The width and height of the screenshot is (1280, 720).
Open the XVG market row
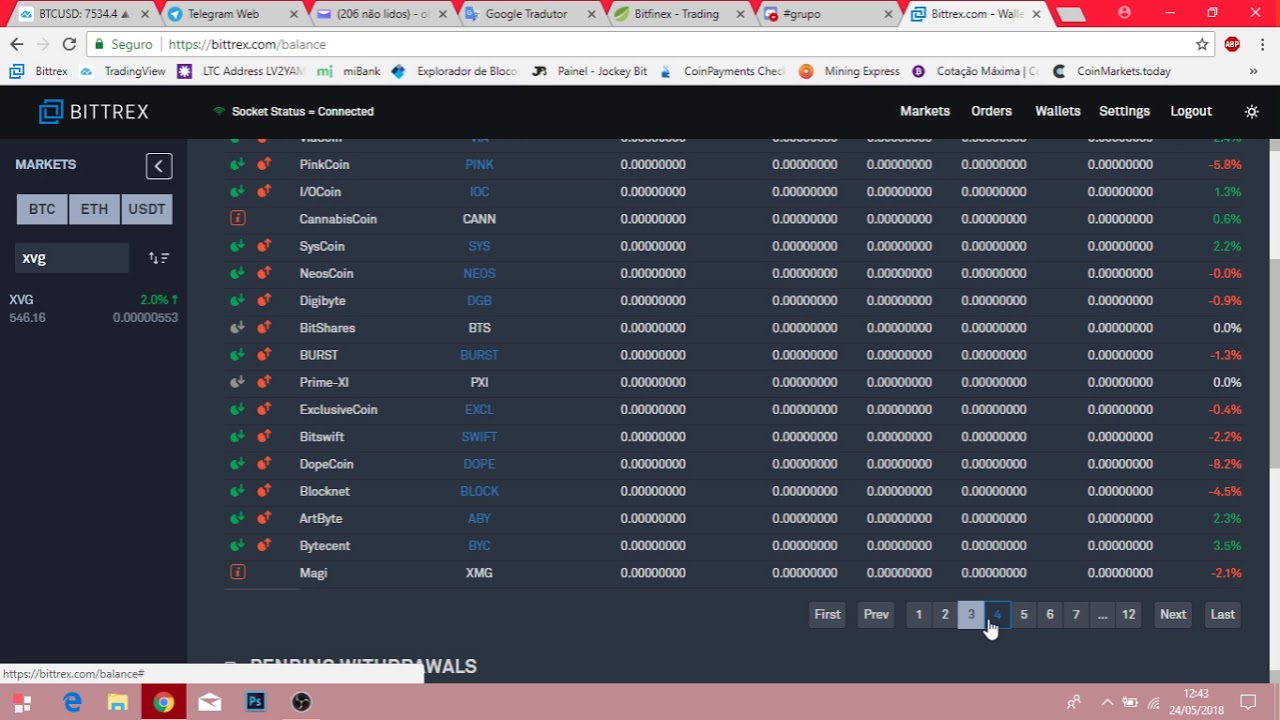[93, 308]
